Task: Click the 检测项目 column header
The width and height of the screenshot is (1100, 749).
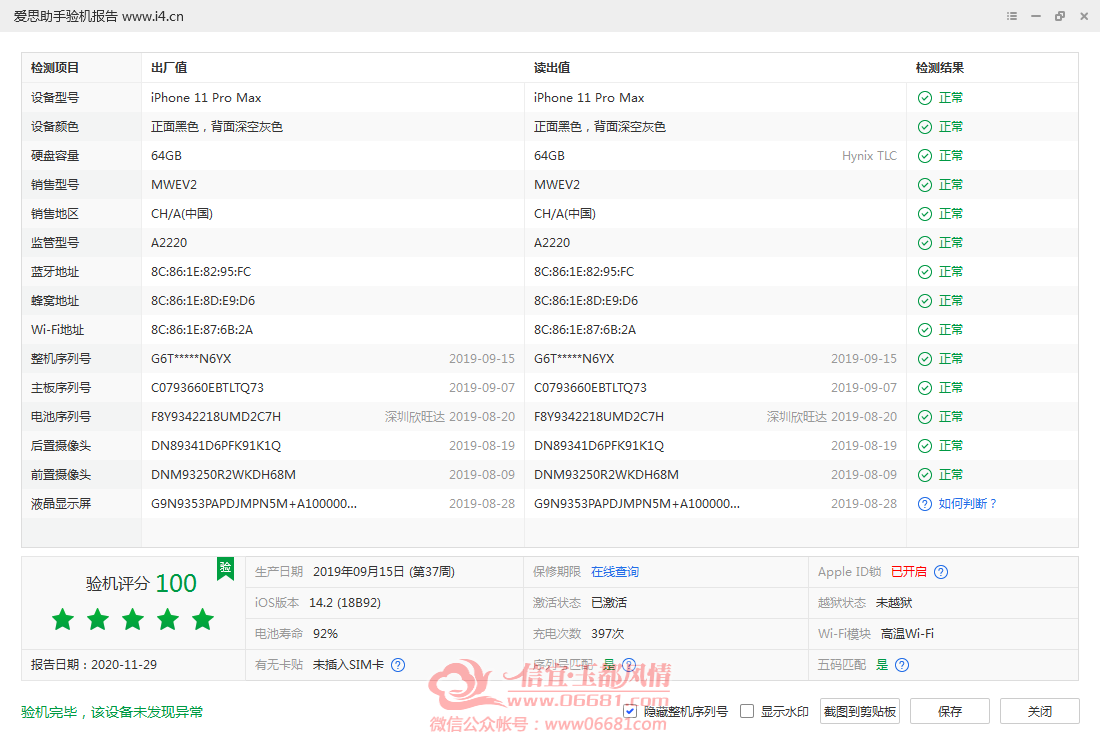Action: pos(55,68)
